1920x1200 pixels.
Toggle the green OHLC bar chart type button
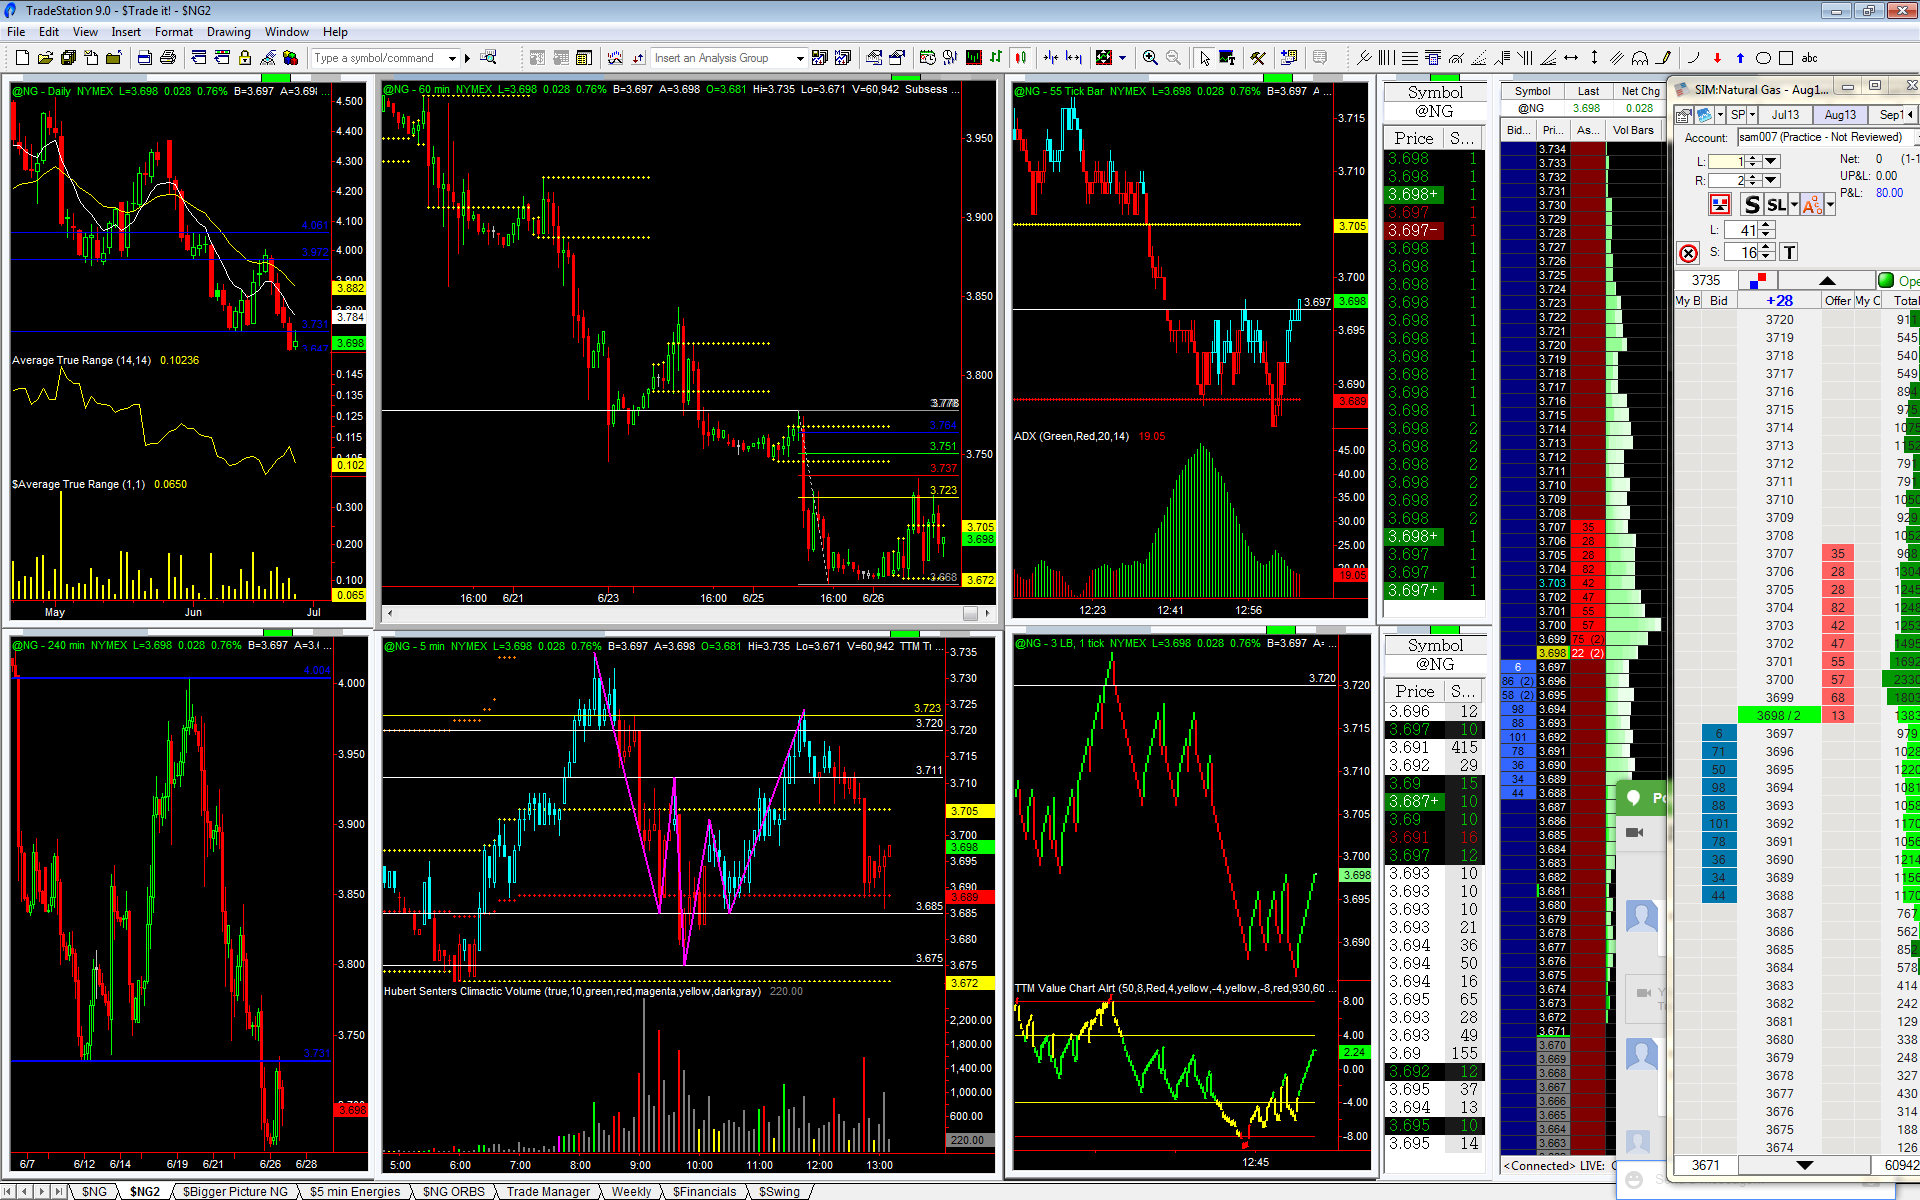(996, 58)
